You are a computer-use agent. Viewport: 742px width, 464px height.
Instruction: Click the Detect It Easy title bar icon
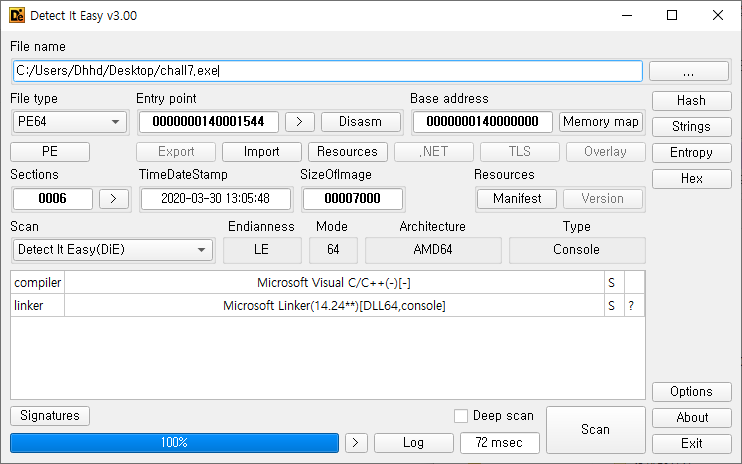point(17,16)
